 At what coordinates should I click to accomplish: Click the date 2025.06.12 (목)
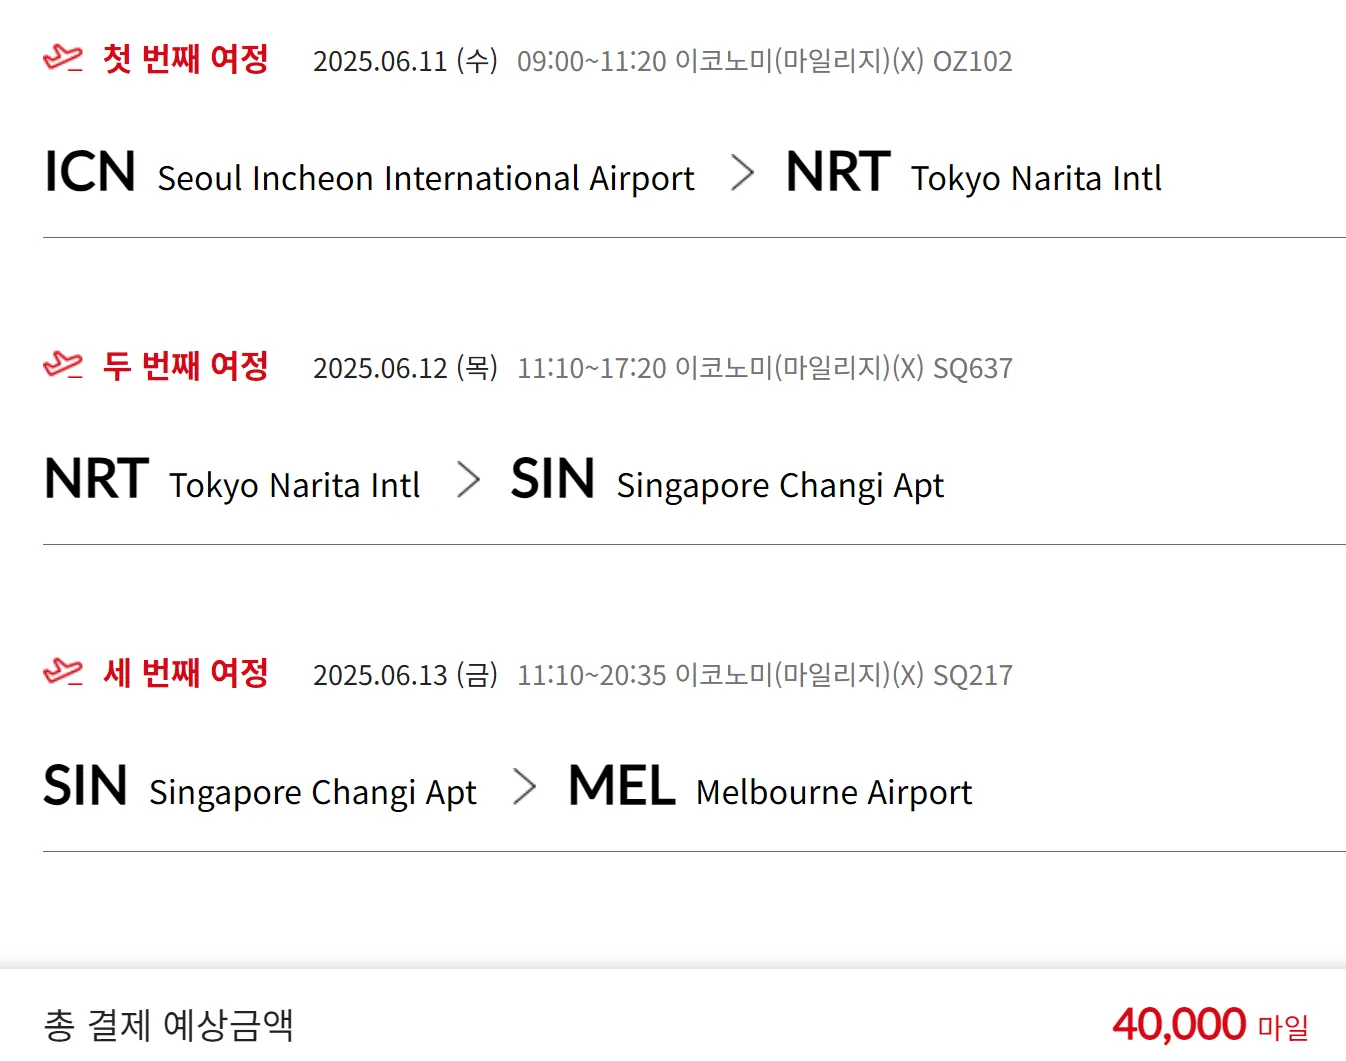click(x=405, y=368)
